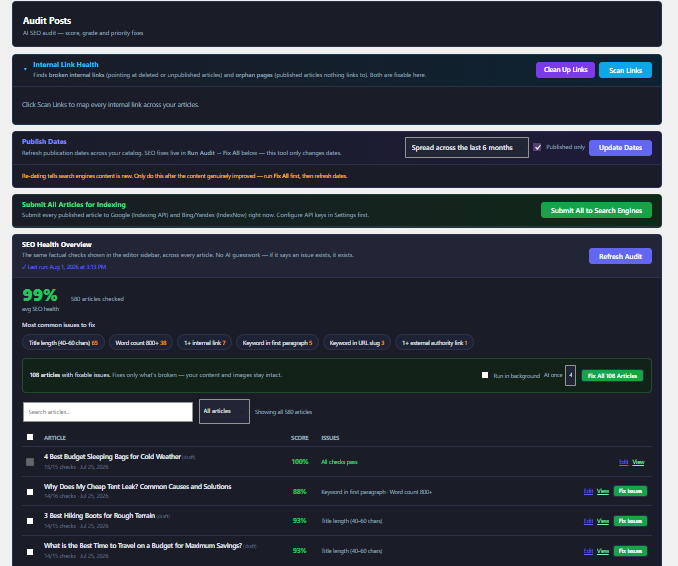Click the 'Last run: Aug 1' timestamp

[x=64, y=267]
